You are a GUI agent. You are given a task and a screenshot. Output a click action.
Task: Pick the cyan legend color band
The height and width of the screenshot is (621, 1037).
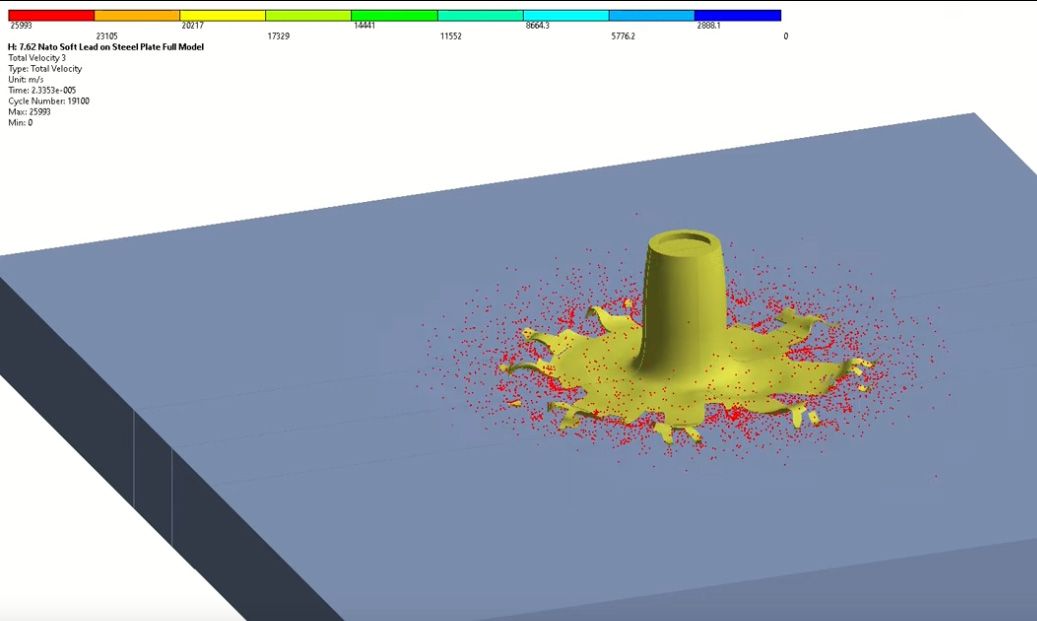pyautogui.click(x=566, y=15)
